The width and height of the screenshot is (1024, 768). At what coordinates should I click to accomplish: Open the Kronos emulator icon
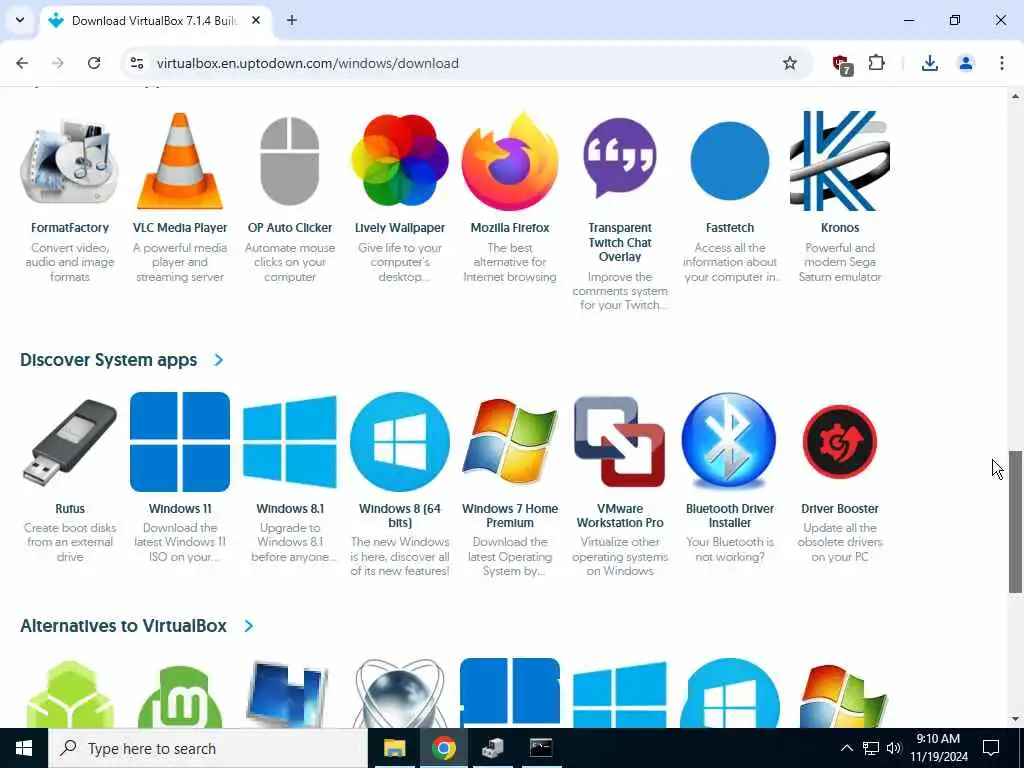[840, 161]
